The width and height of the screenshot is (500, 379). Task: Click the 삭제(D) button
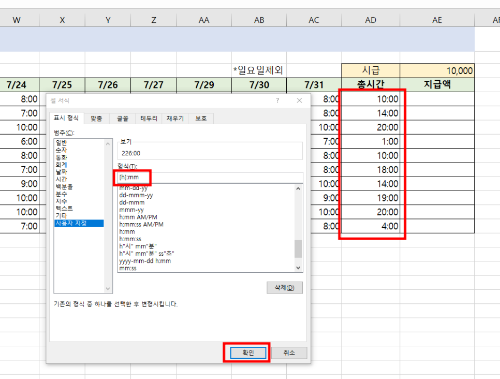point(285,288)
